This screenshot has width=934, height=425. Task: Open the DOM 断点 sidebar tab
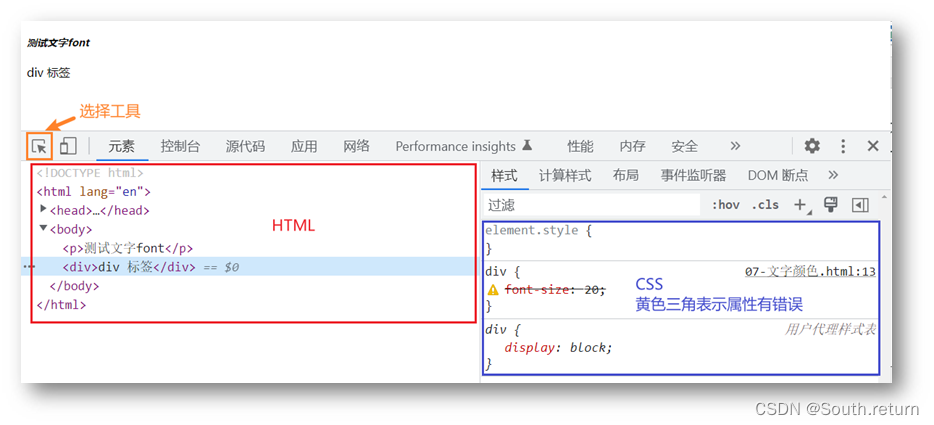point(778,176)
